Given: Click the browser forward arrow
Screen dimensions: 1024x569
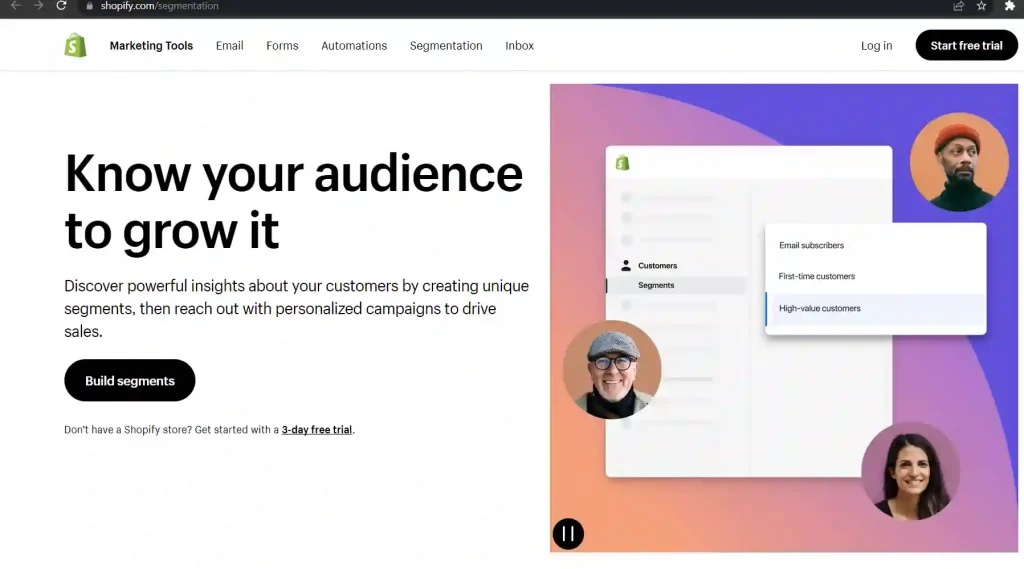Looking at the screenshot, I should [x=39, y=5].
